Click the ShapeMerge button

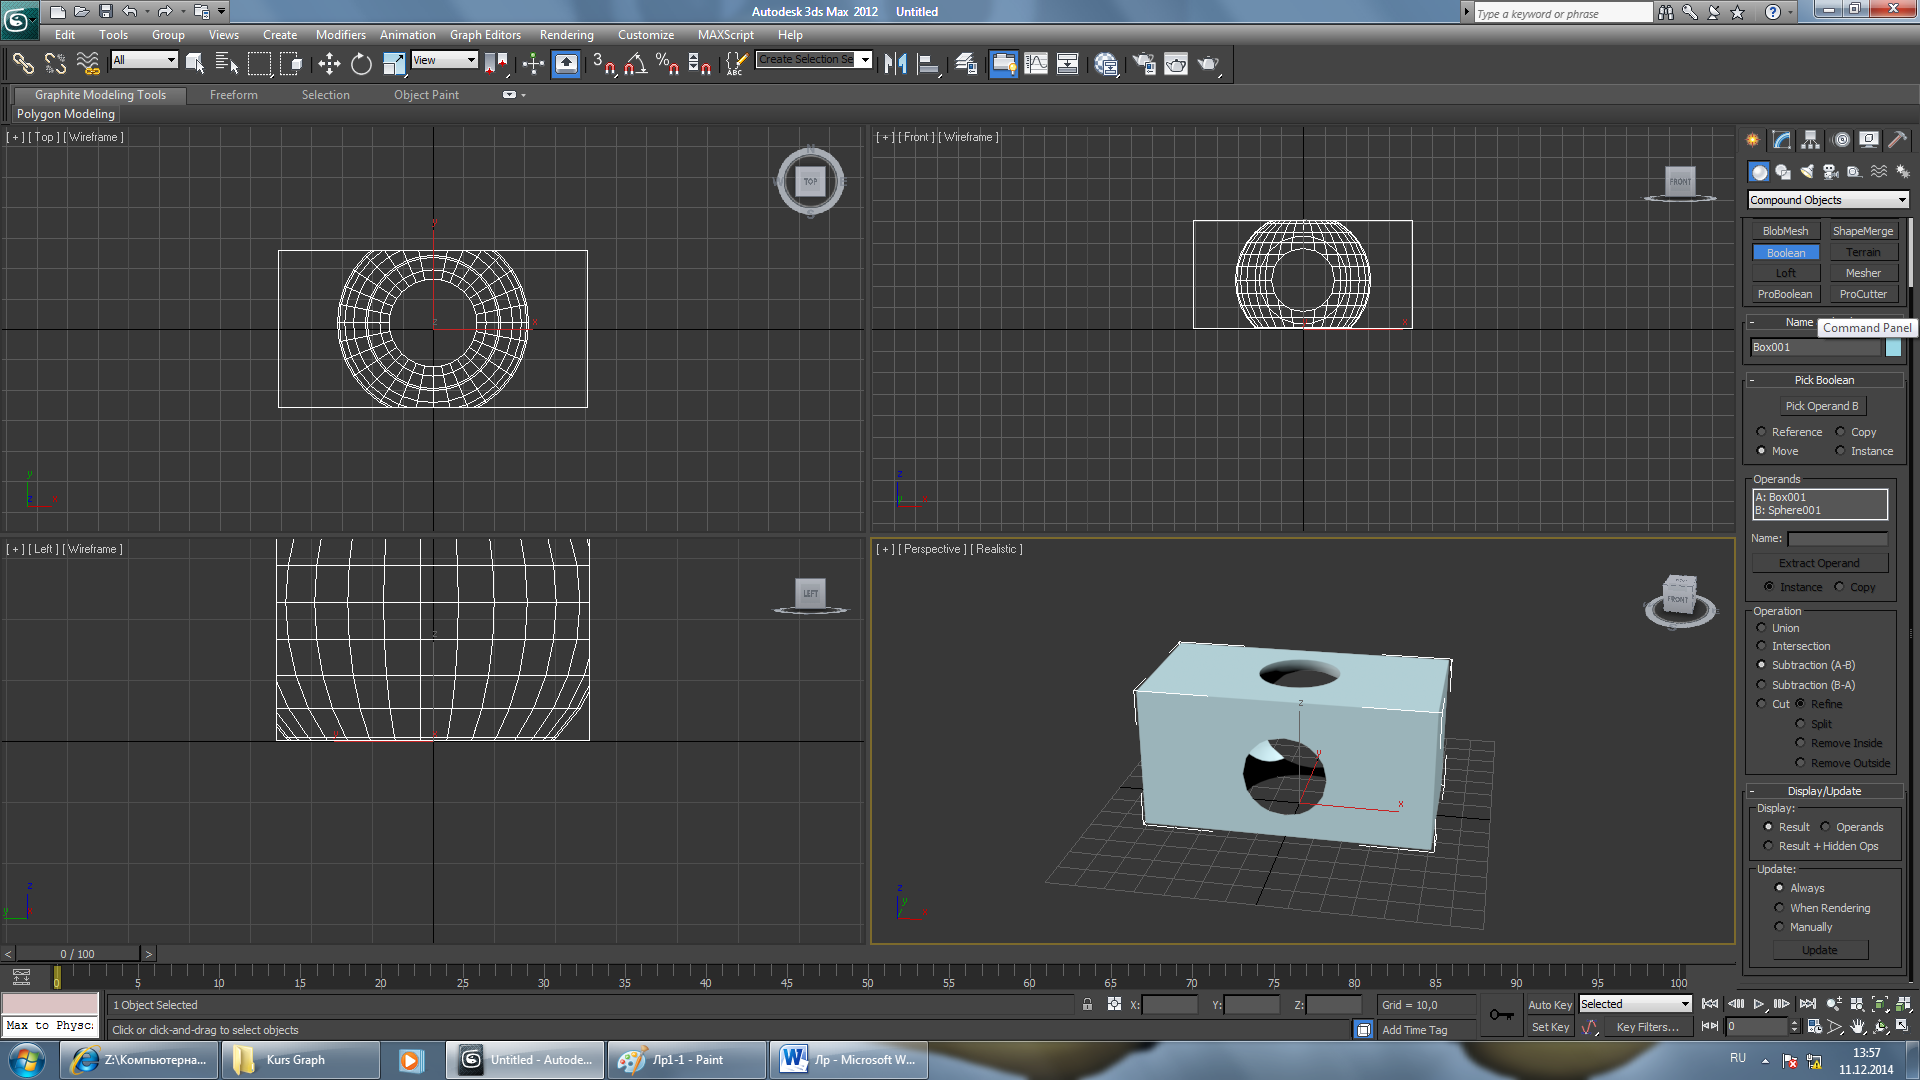(x=1862, y=231)
